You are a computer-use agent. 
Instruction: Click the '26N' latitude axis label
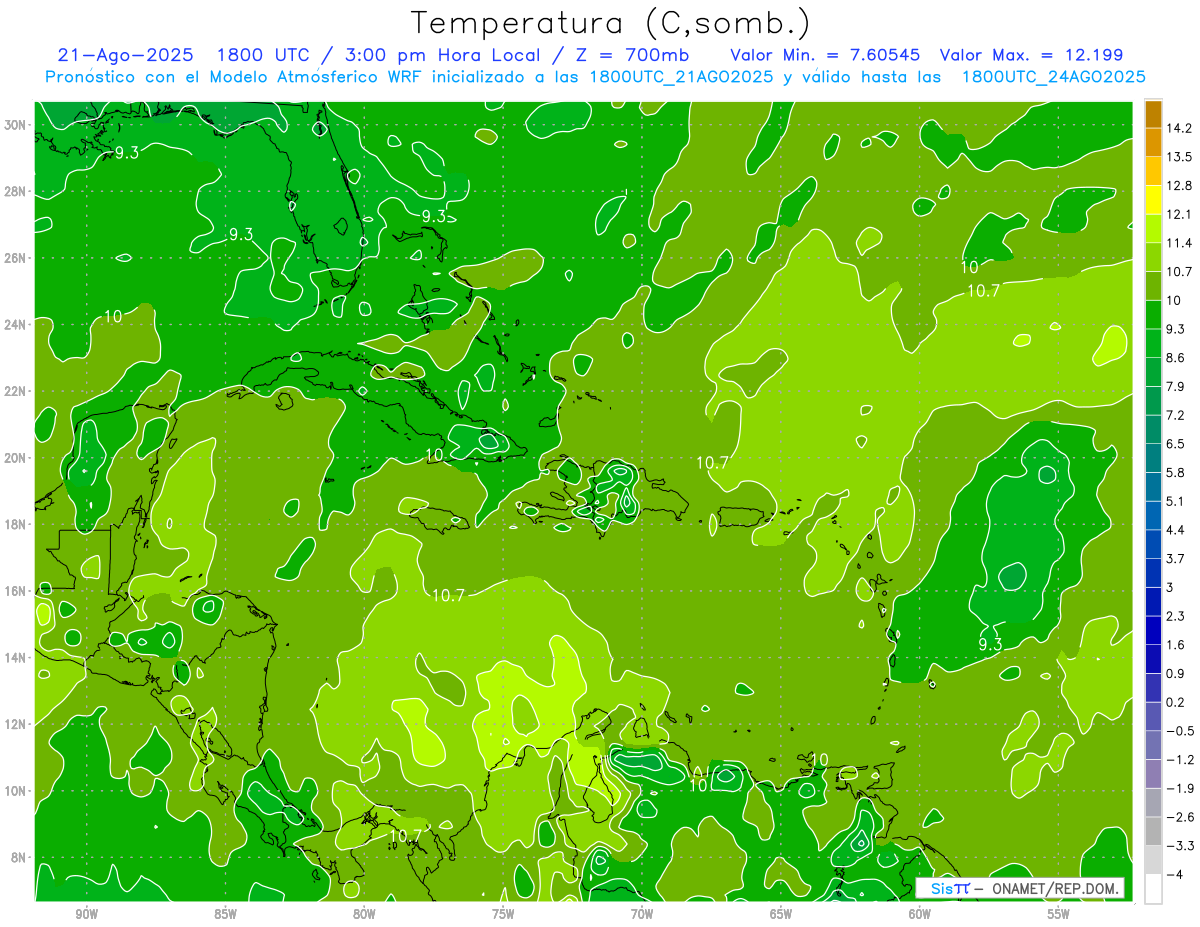pyautogui.click(x=17, y=258)
